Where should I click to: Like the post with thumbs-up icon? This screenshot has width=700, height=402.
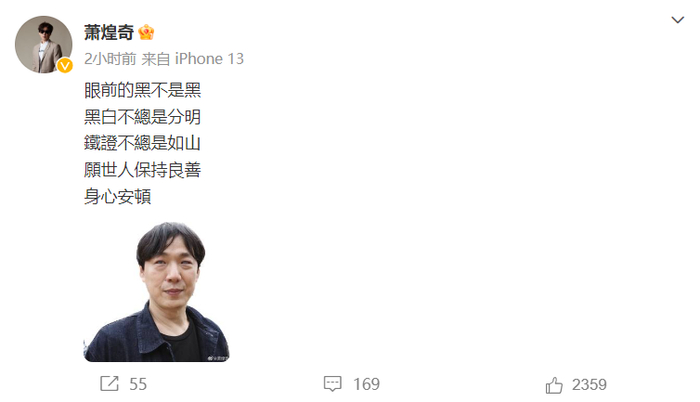tap(554, 385)
